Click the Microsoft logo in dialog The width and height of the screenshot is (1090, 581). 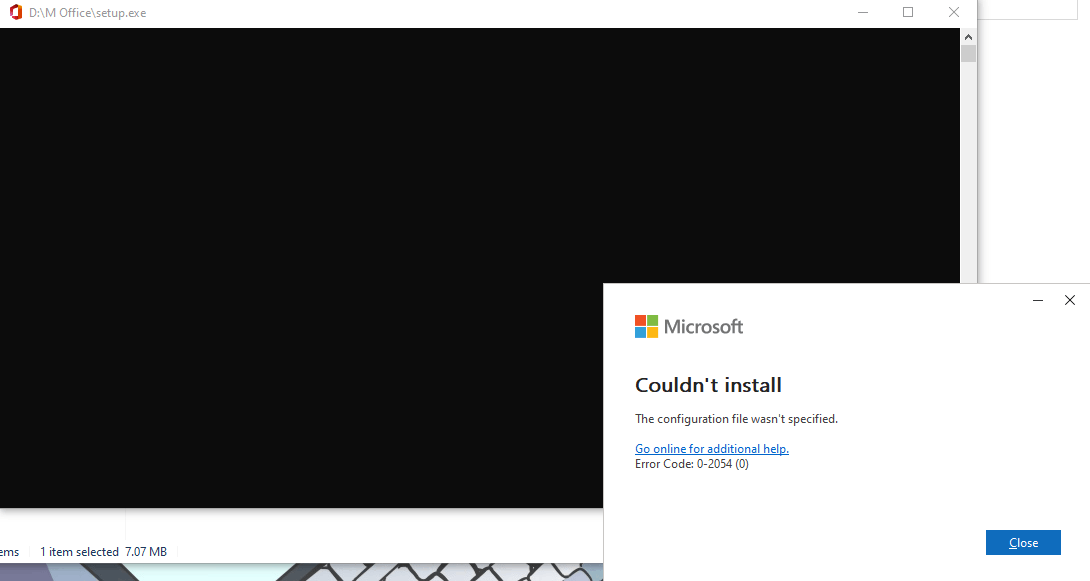[x=689, y=327]
